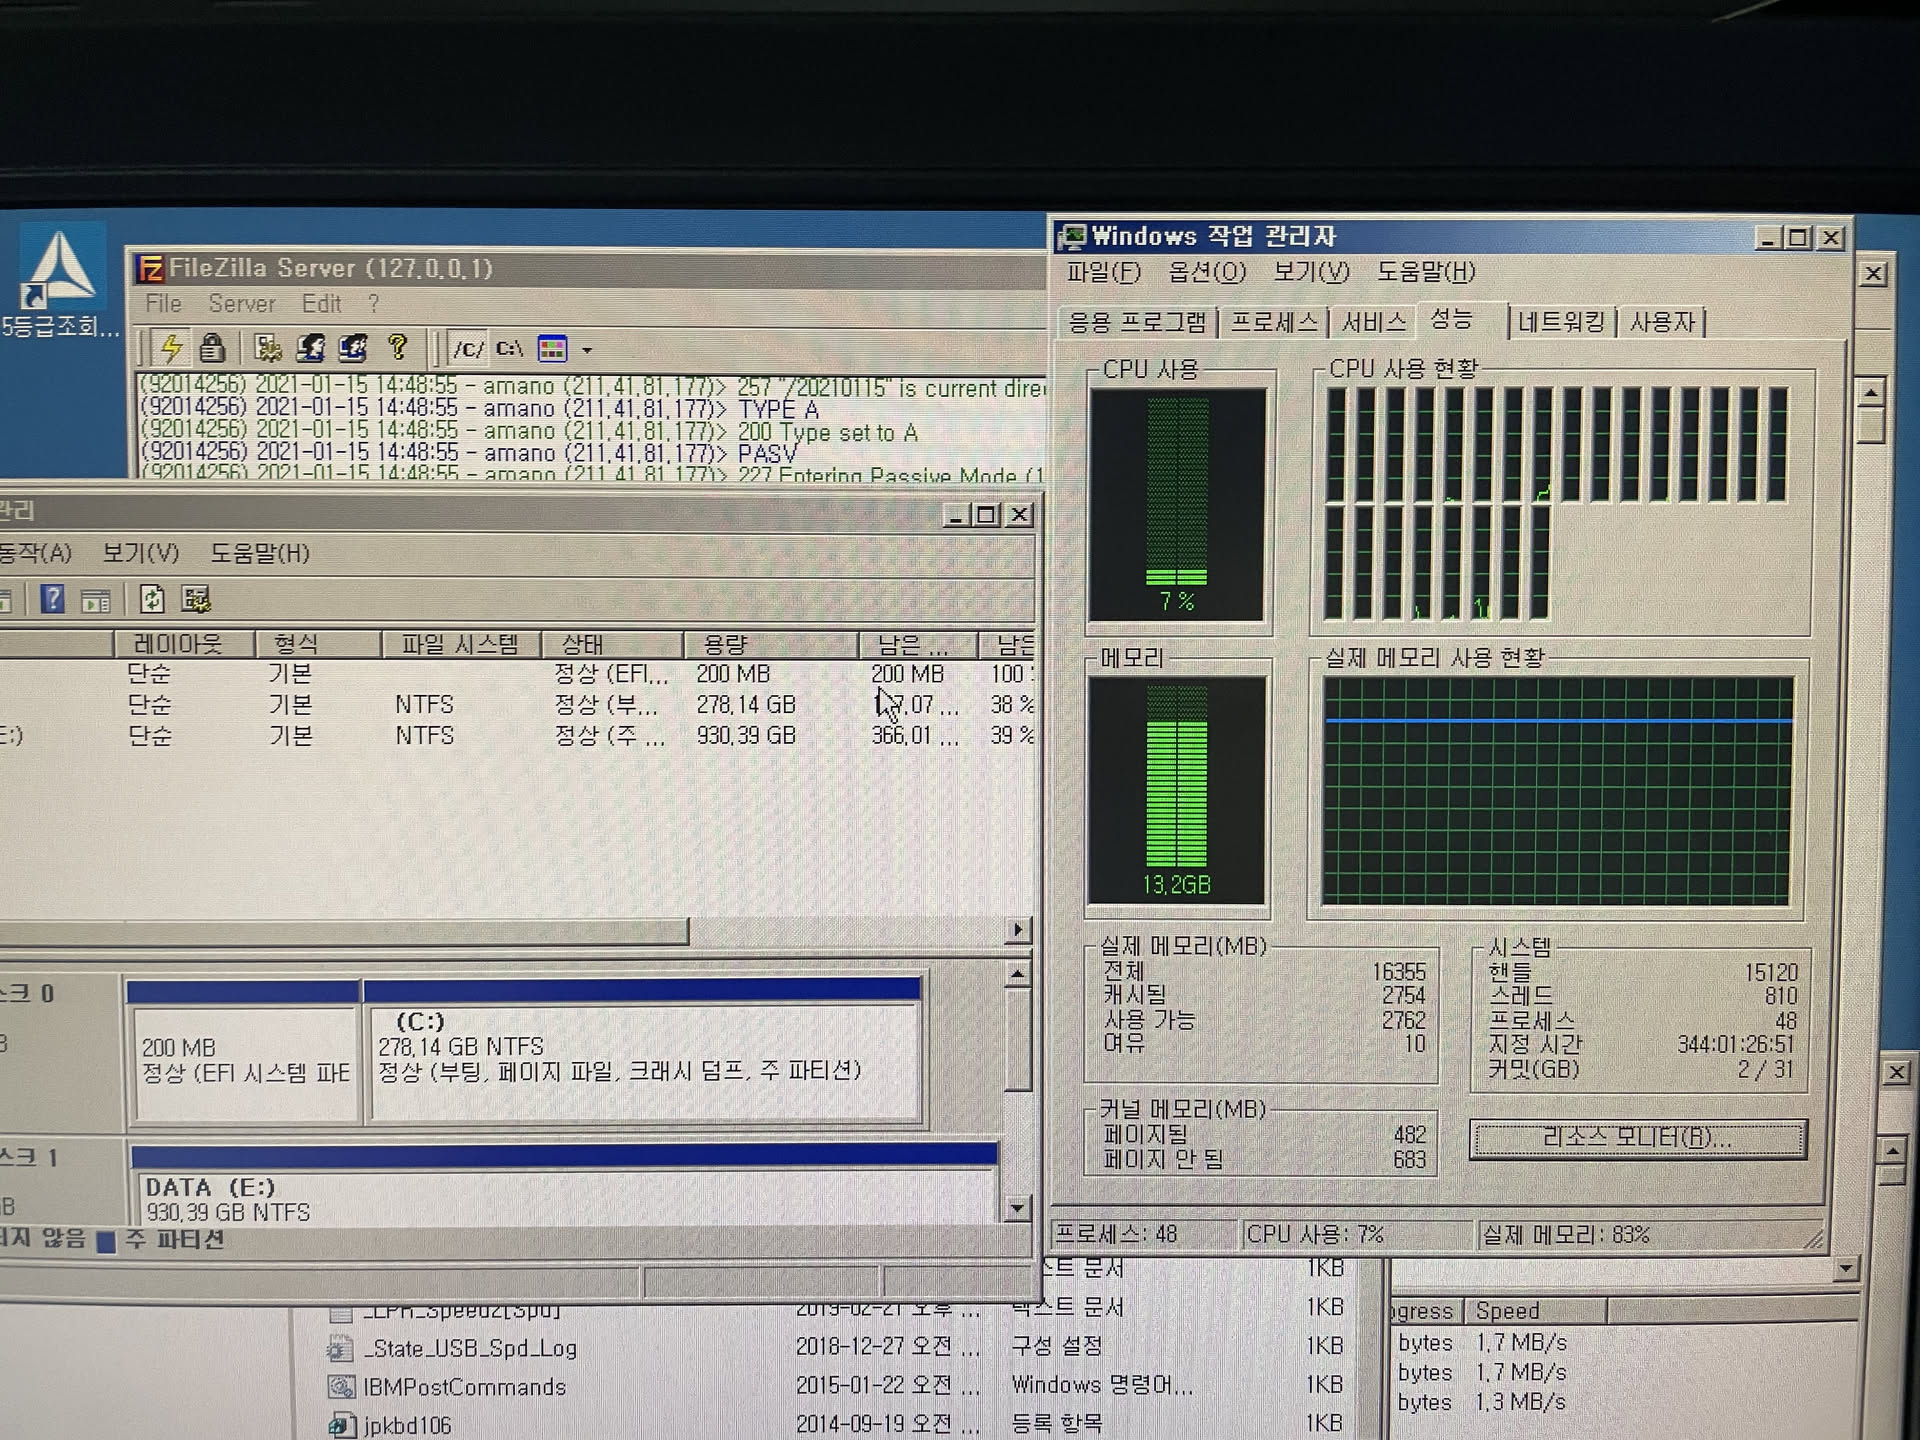Toggle /C/ path display mode
This screenshot has width=1920, height=1440.
[467, 349]
